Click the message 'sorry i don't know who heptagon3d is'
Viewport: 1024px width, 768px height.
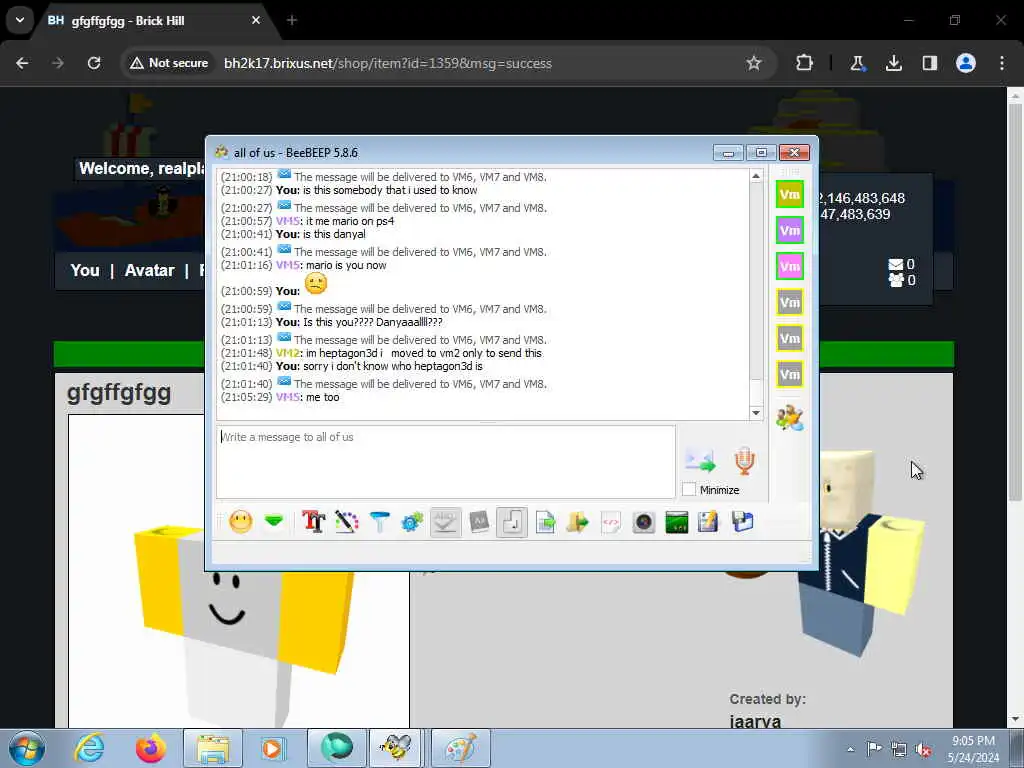point(392,366)
